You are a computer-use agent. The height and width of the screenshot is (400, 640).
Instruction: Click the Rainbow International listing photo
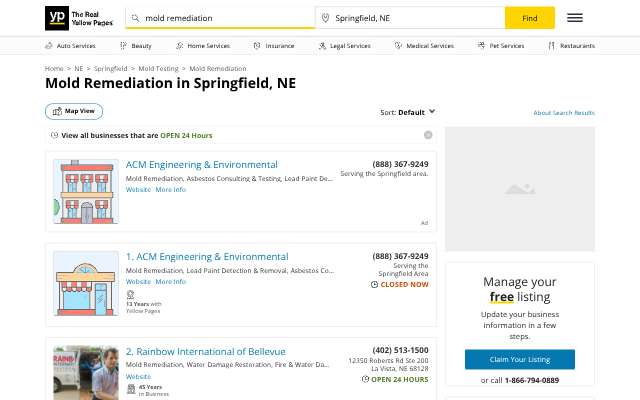pos(86,373)
